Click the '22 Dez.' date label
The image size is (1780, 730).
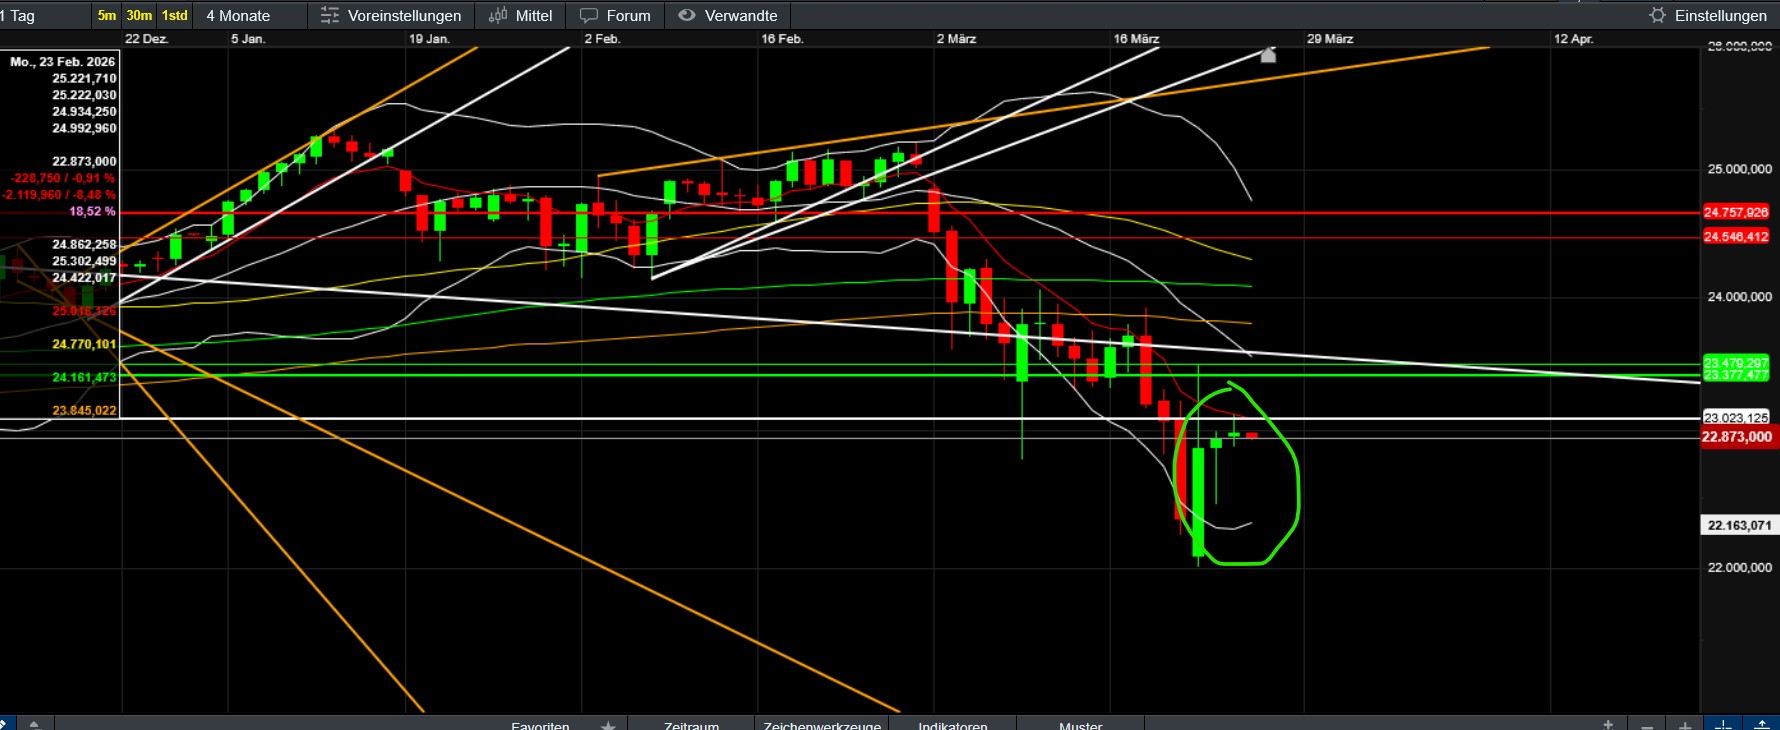(146, 39)
